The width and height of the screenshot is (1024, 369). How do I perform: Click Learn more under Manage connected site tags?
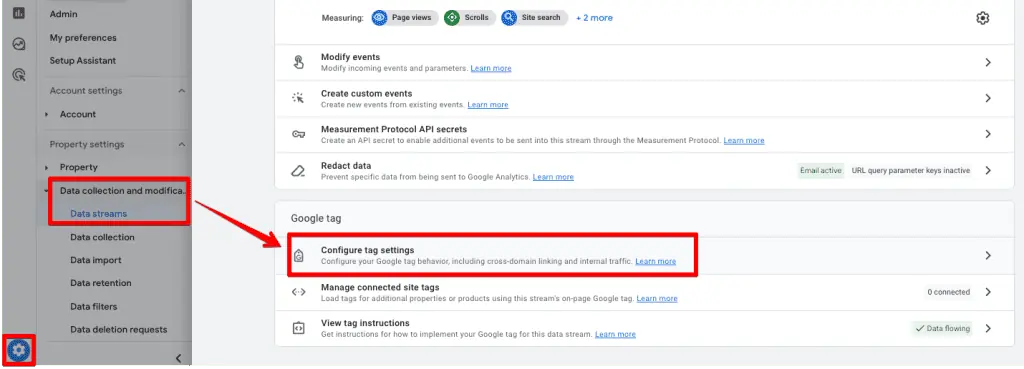(x=657, y=298)
